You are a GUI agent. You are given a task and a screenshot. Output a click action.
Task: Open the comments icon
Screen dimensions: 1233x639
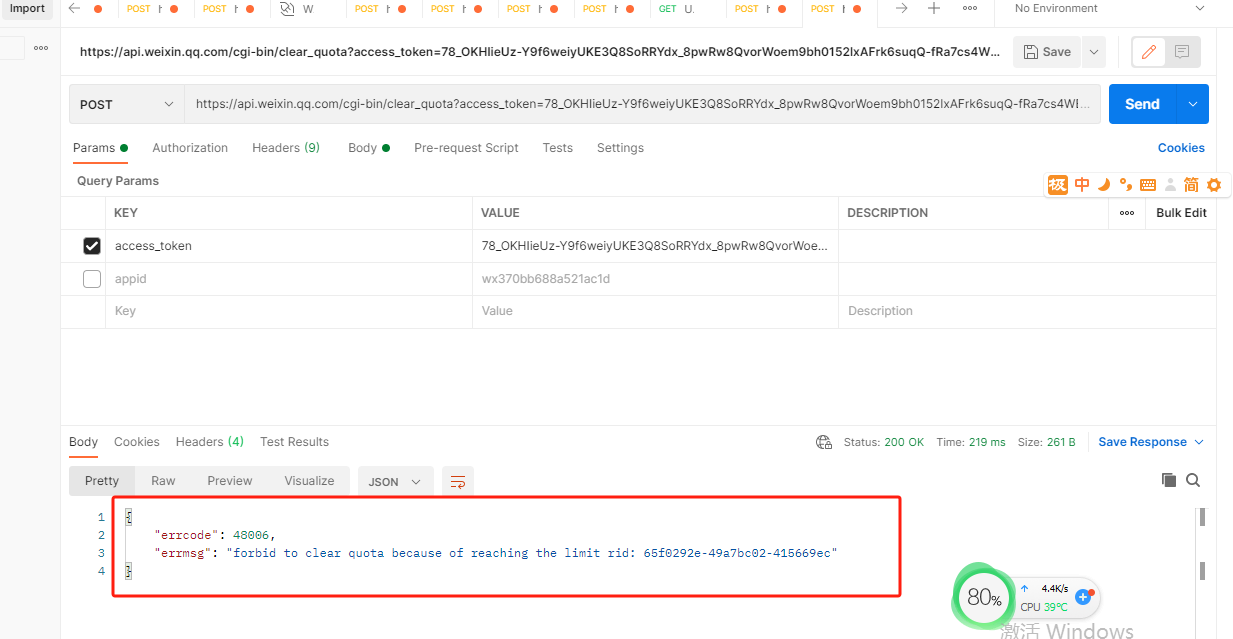coord(1182,52)
